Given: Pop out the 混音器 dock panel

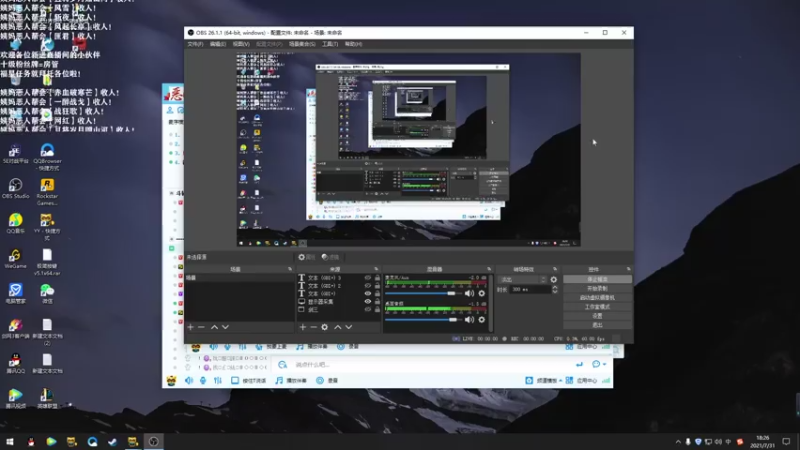Looking at the screenshot, I should click(489, 269).
